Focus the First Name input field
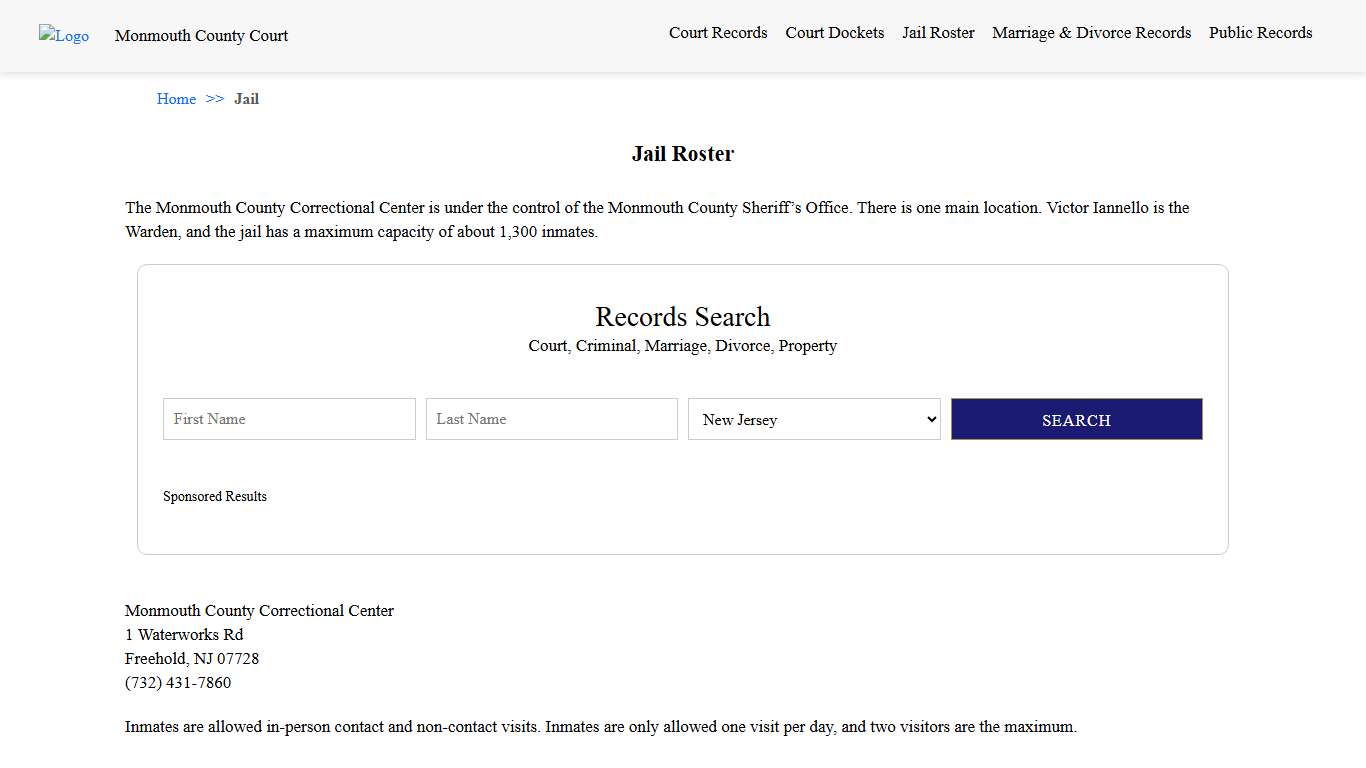The image size is (1366, 768). (289, 419)
